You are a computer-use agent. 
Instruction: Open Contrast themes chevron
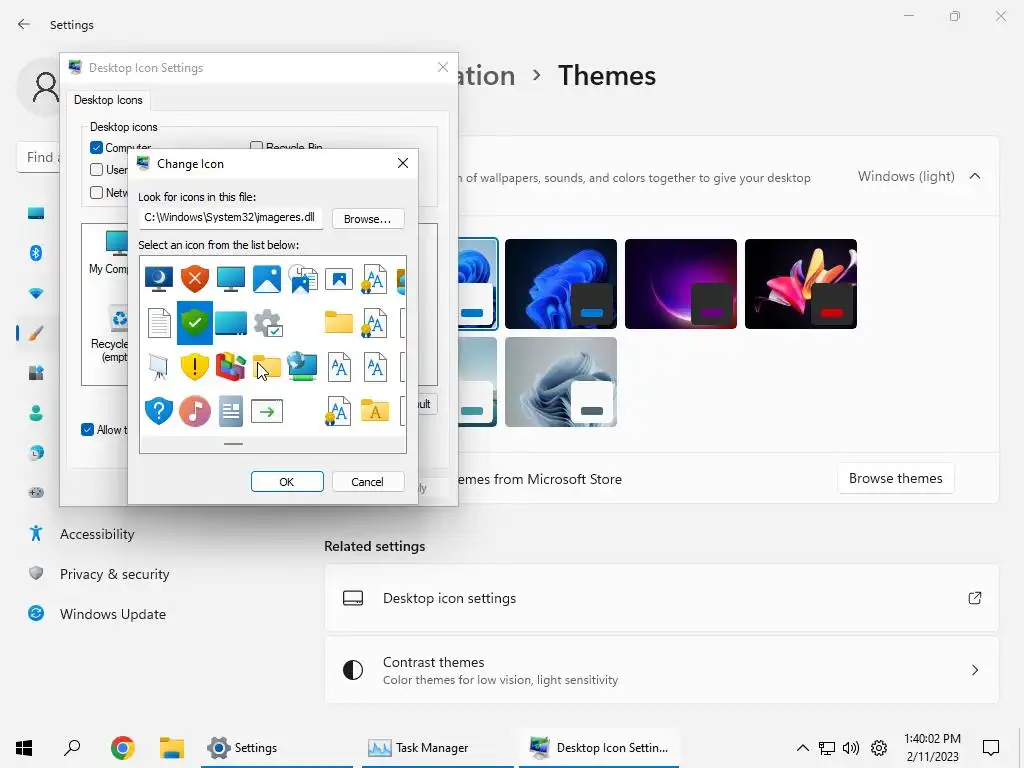click(975, 670)
